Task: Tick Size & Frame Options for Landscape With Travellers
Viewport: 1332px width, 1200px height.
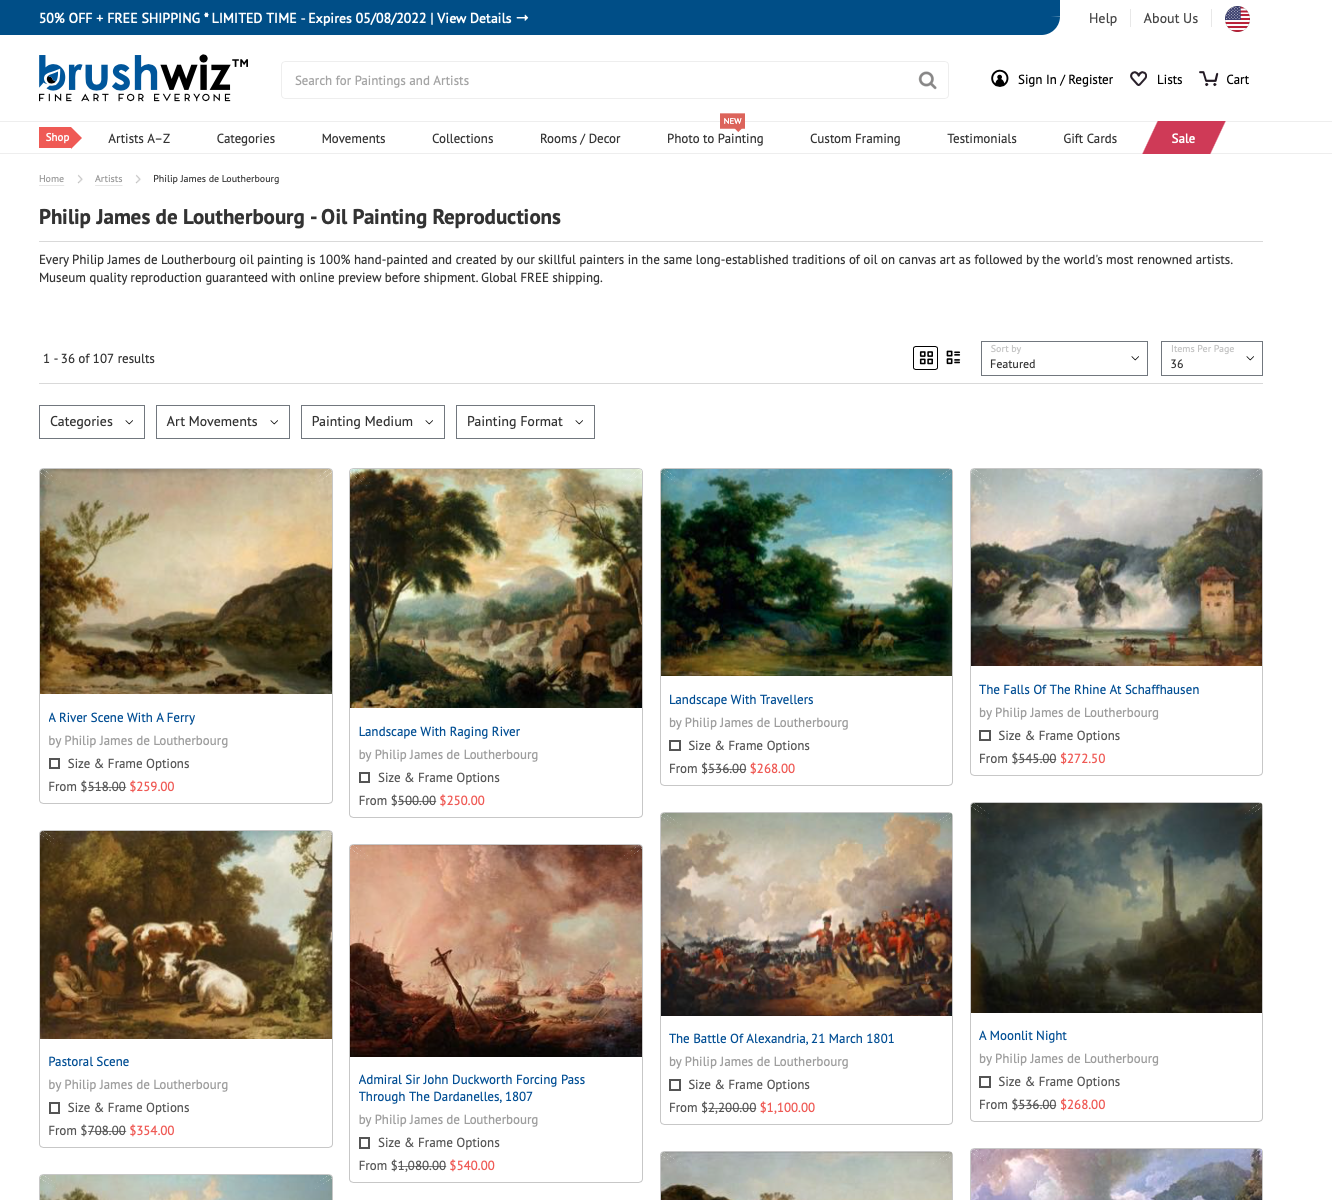Action: [675, 746]
